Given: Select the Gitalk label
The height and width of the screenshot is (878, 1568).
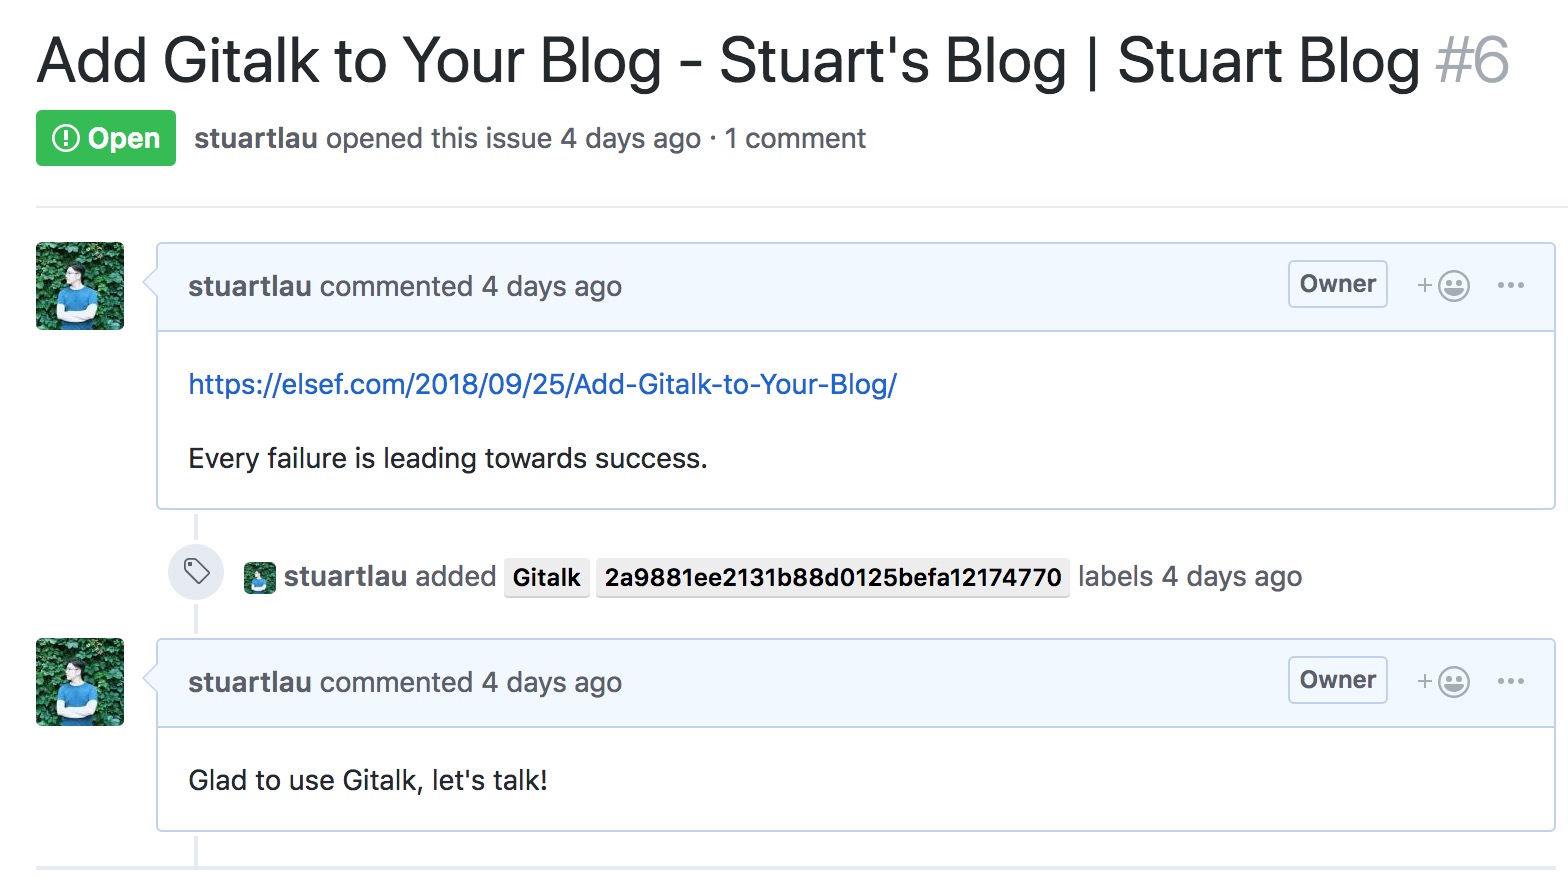Looking at the screenshot, I should click(547, 578).
